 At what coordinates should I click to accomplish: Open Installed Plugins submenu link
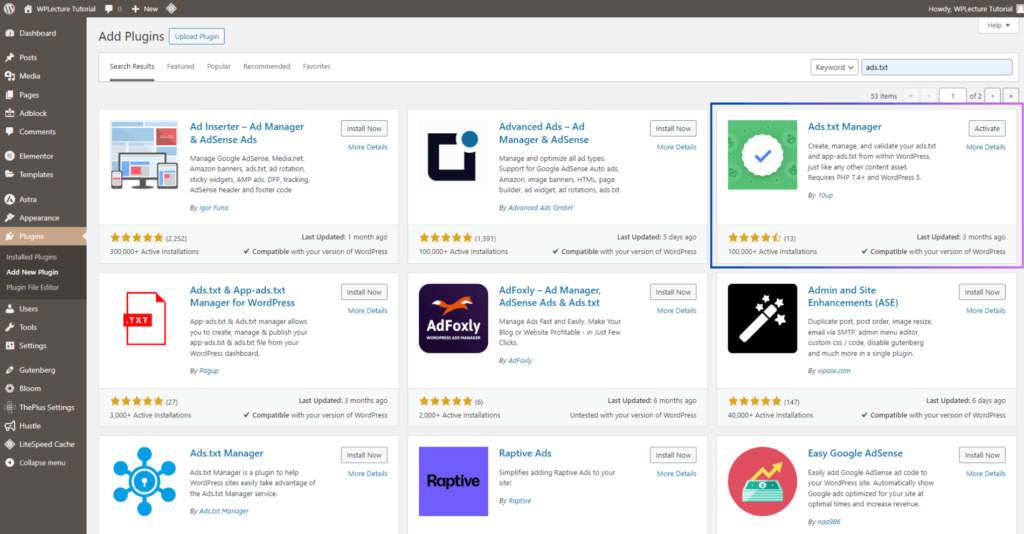click(31, 257)
